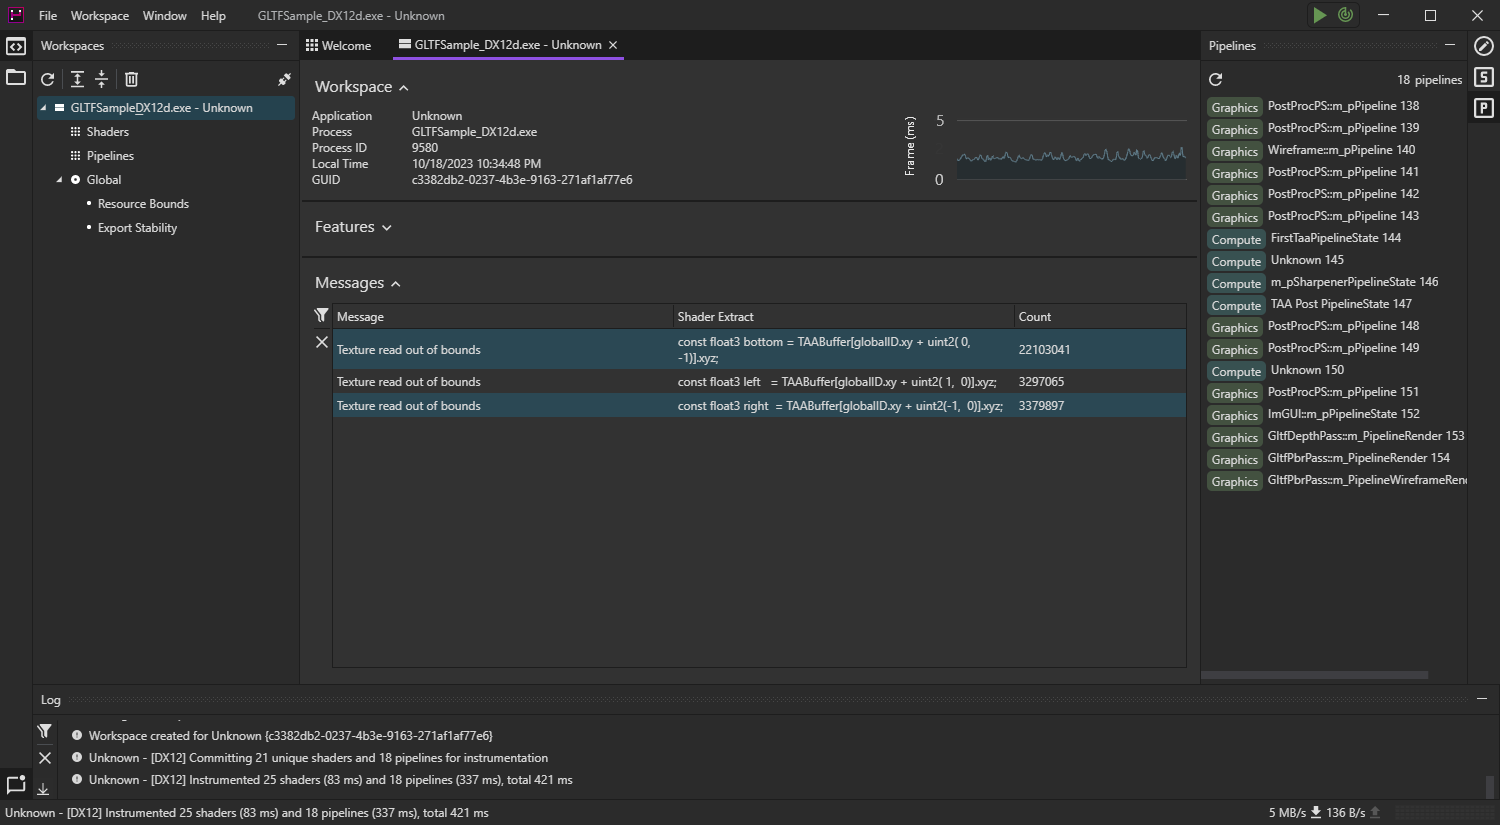Click the connect plug icon in Workspaces
The image size is (1500, 825).
(x=284, y=79)
